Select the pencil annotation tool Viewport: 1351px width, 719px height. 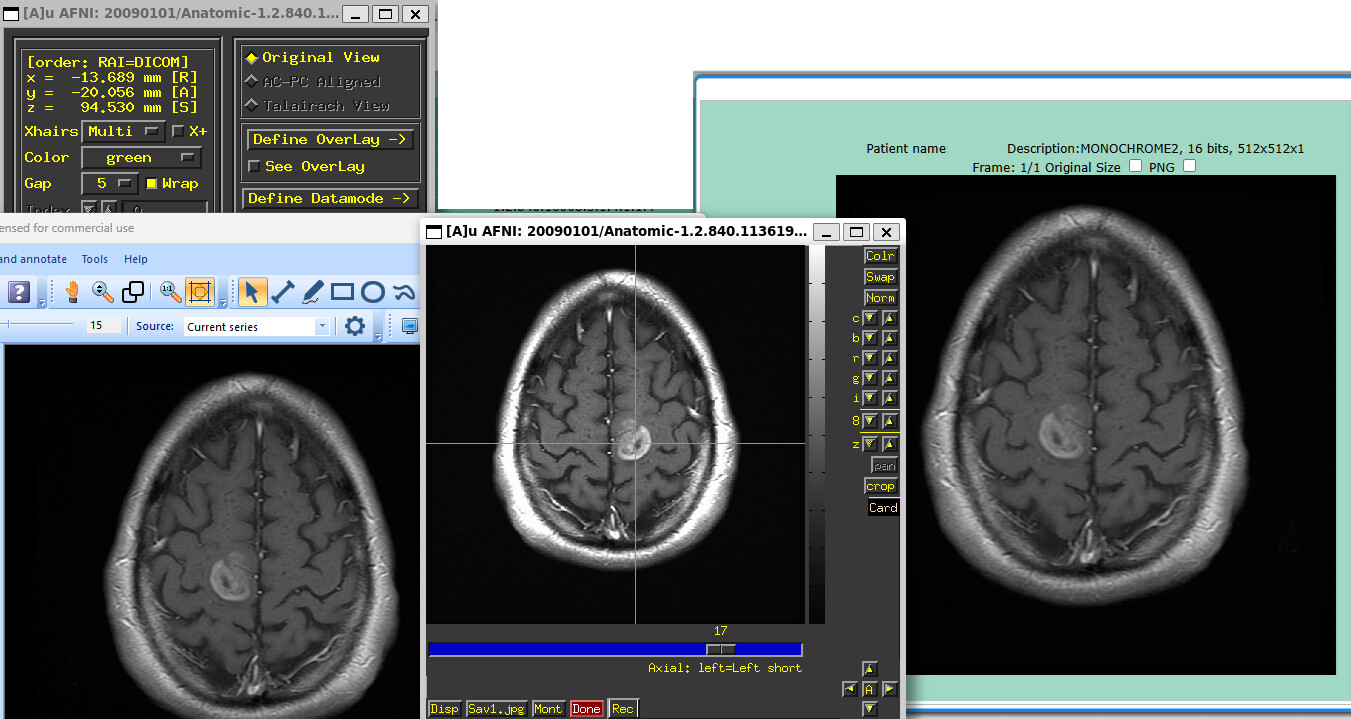click(312, 292)
